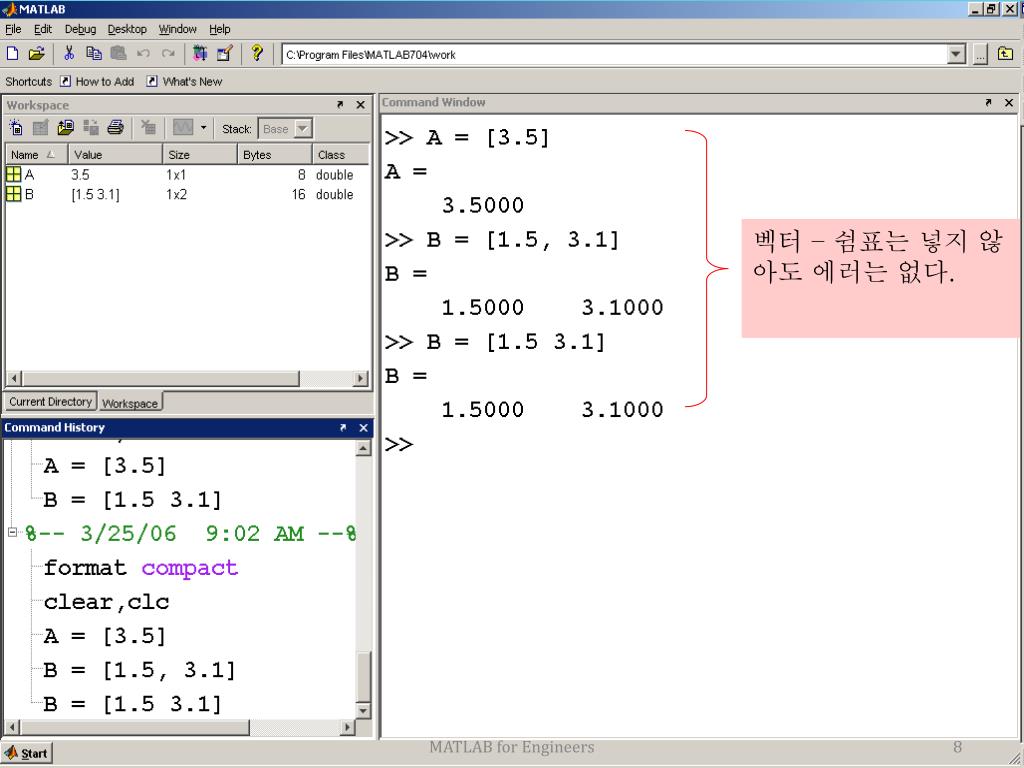Viewport: 1024px width, 768px height.
Task: Open MATLAB help with the question mark icon
Action: (257, 53)
